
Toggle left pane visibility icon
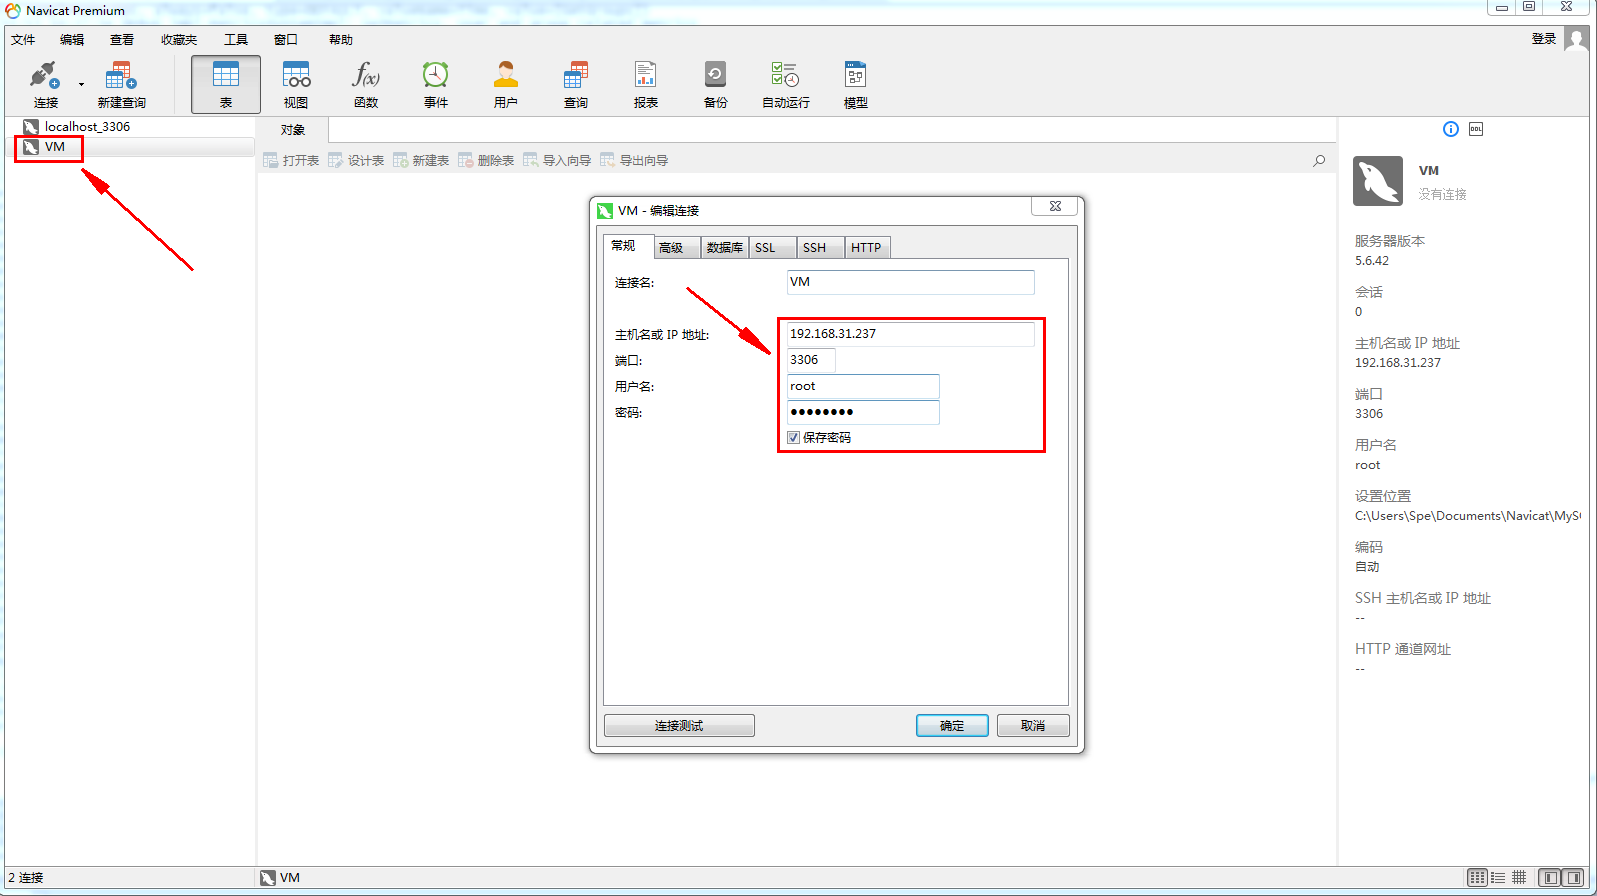click(x=1549, y=877)
